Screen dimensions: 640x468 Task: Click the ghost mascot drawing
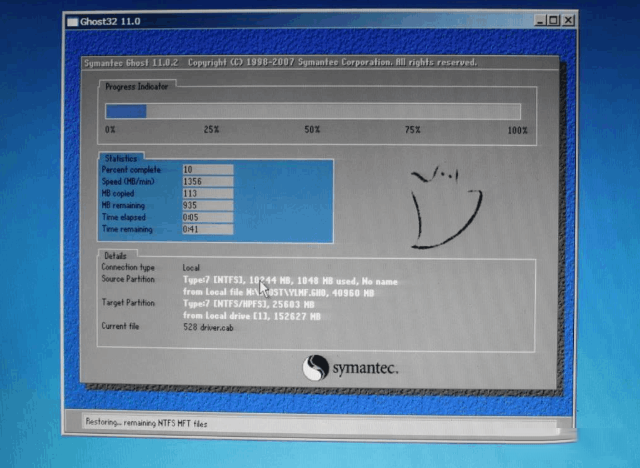pos(446,207)
